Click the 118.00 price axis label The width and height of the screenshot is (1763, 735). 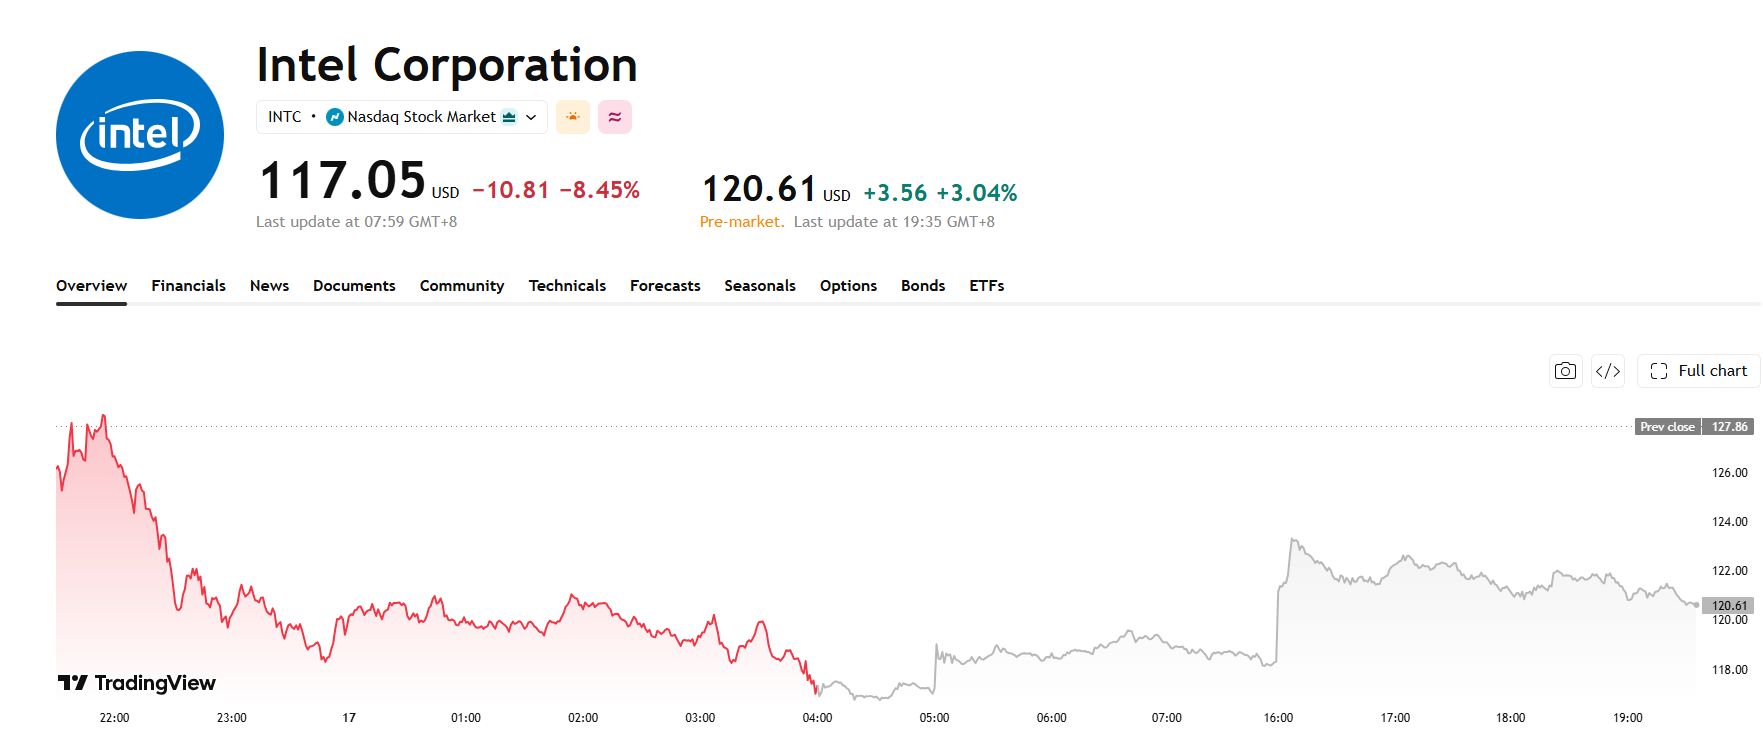(x=1730, y=670)
